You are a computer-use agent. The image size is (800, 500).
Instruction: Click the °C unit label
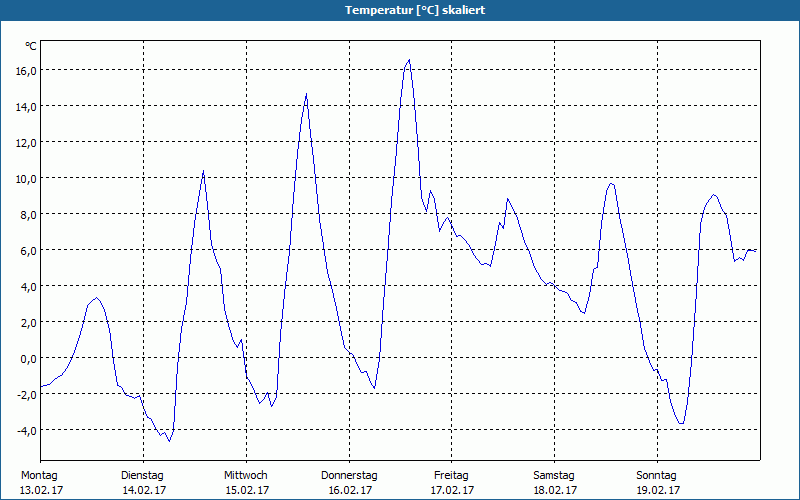(31, 46)
